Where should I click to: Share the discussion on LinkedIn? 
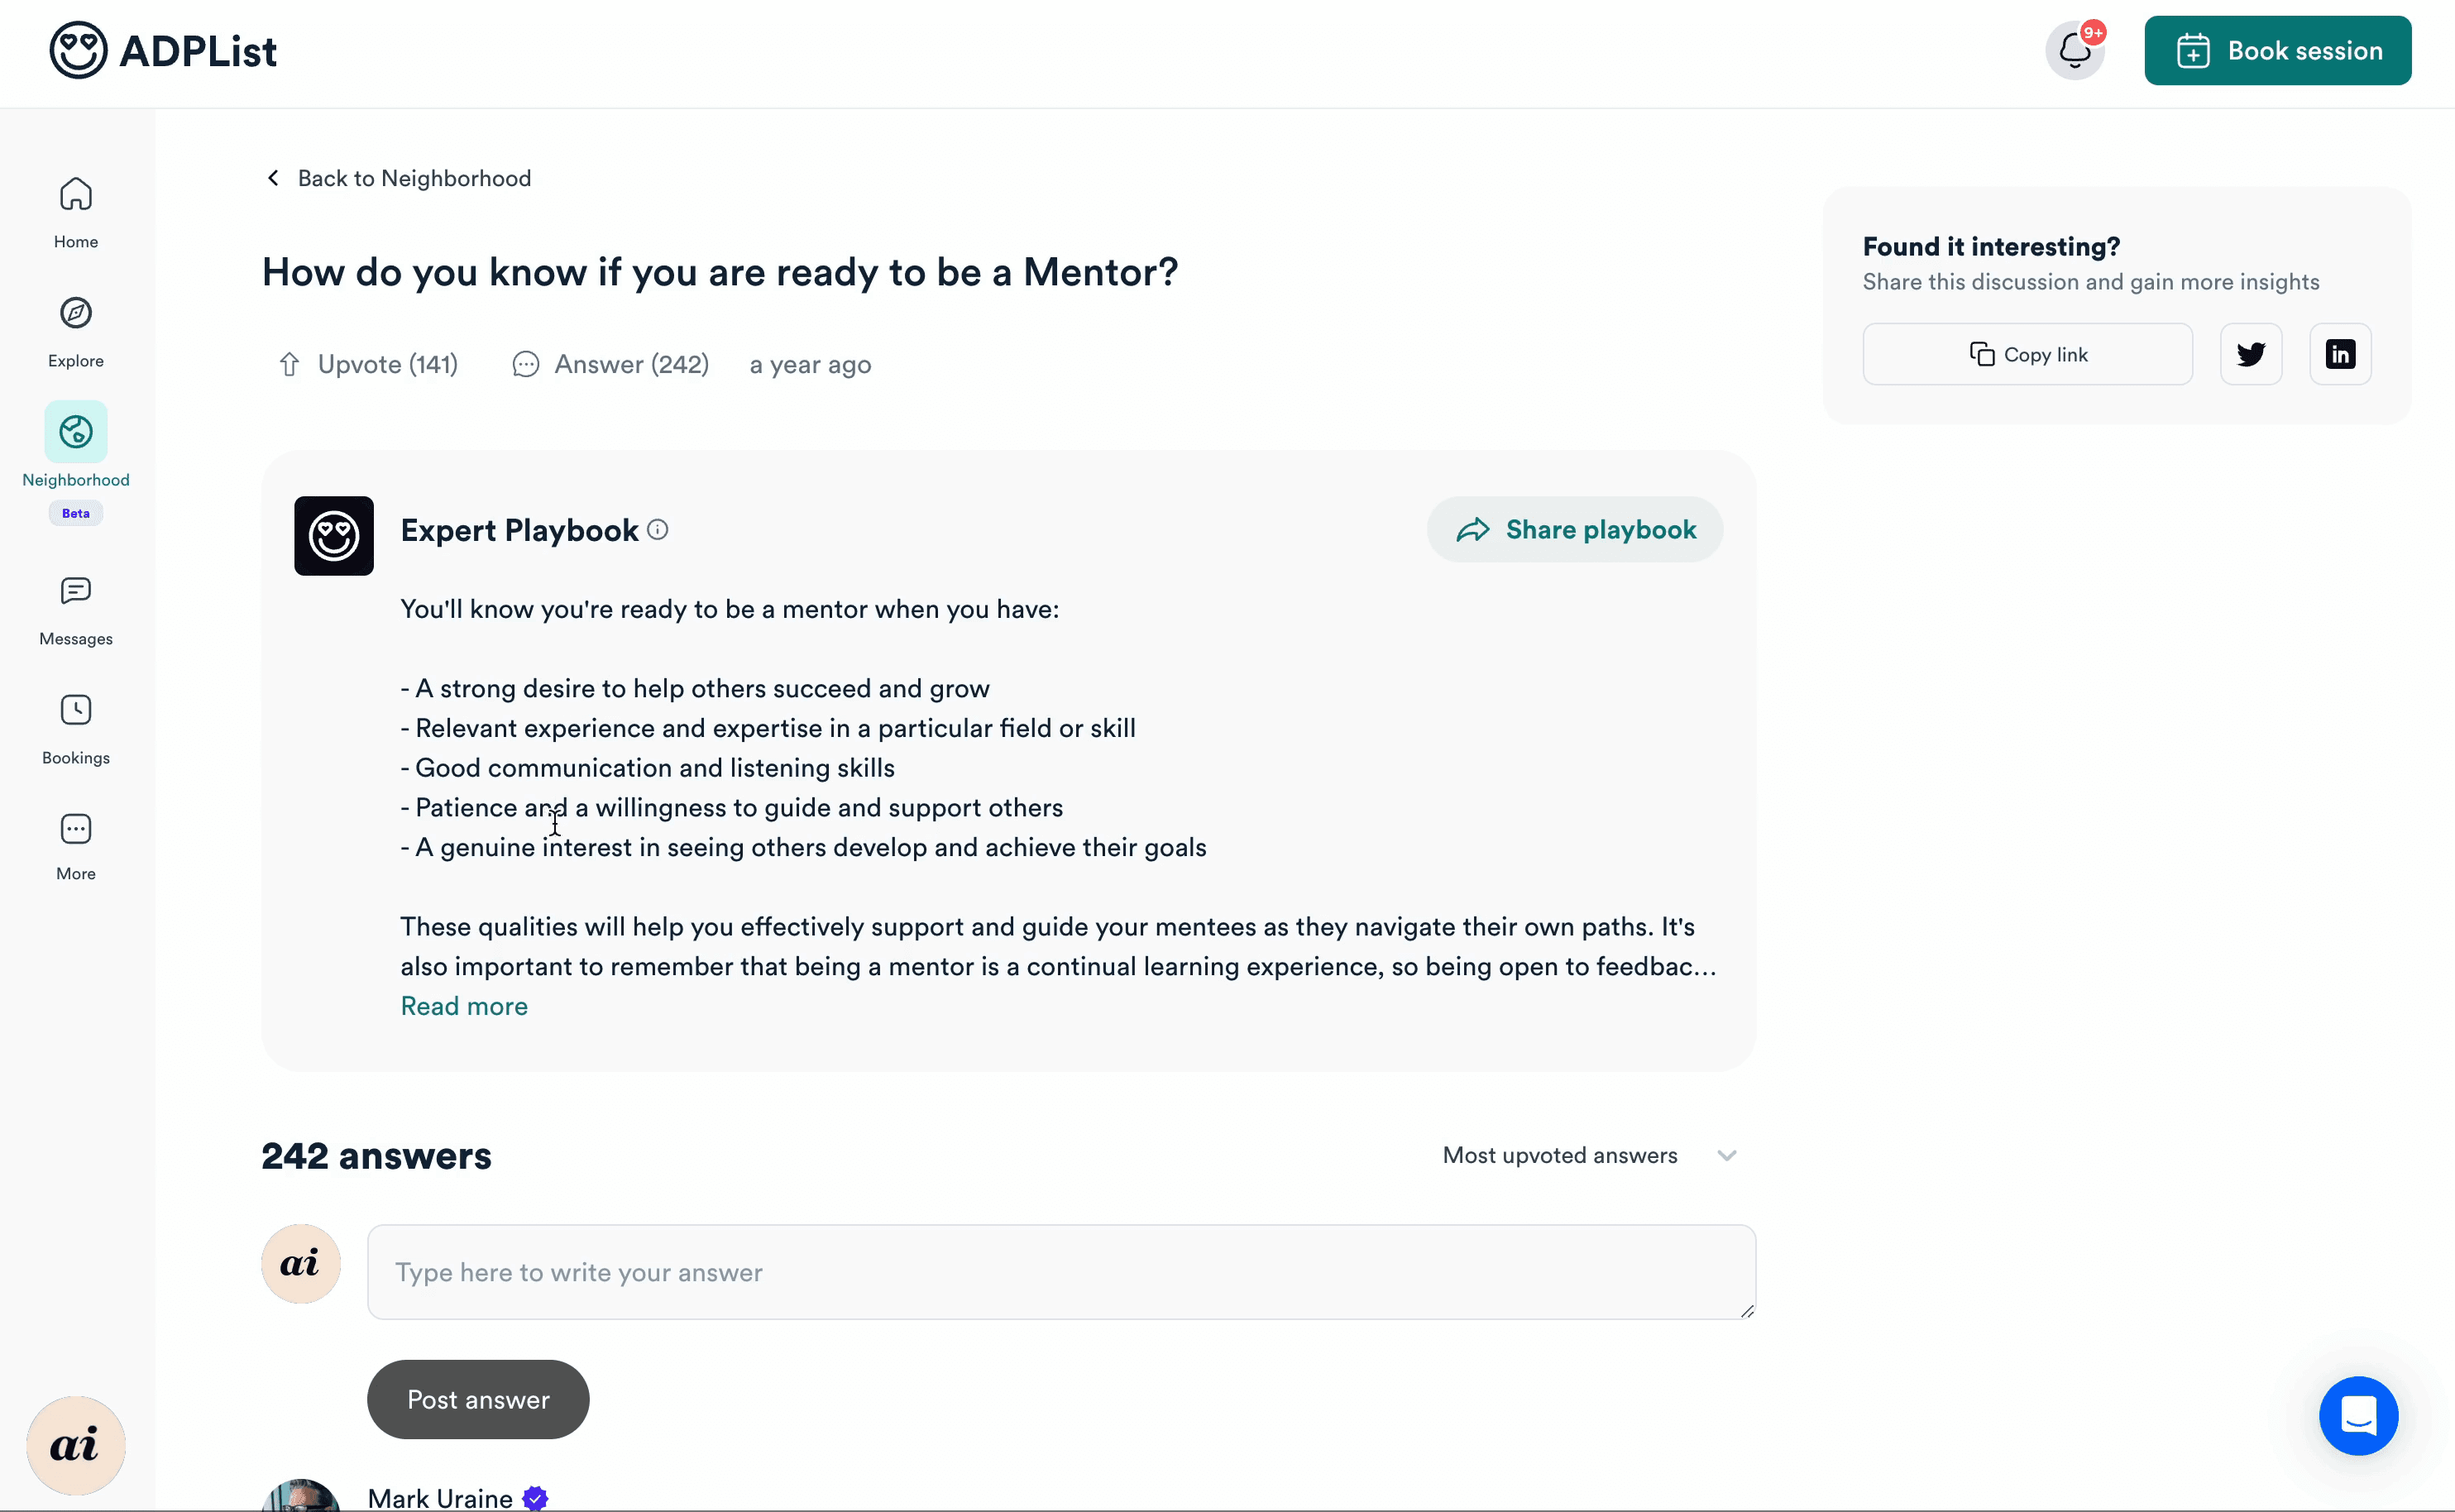pos(2340,353)
